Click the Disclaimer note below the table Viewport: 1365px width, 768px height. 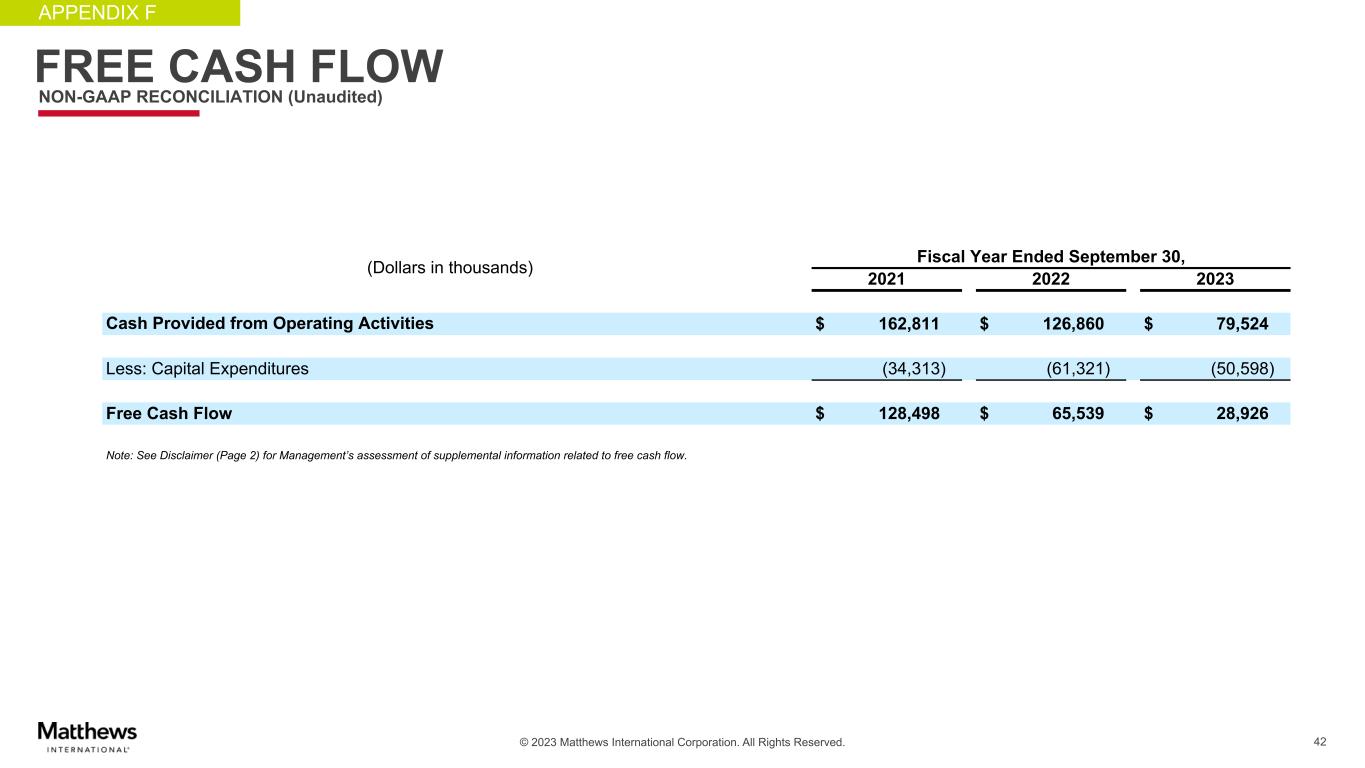(x=396, y=456)
